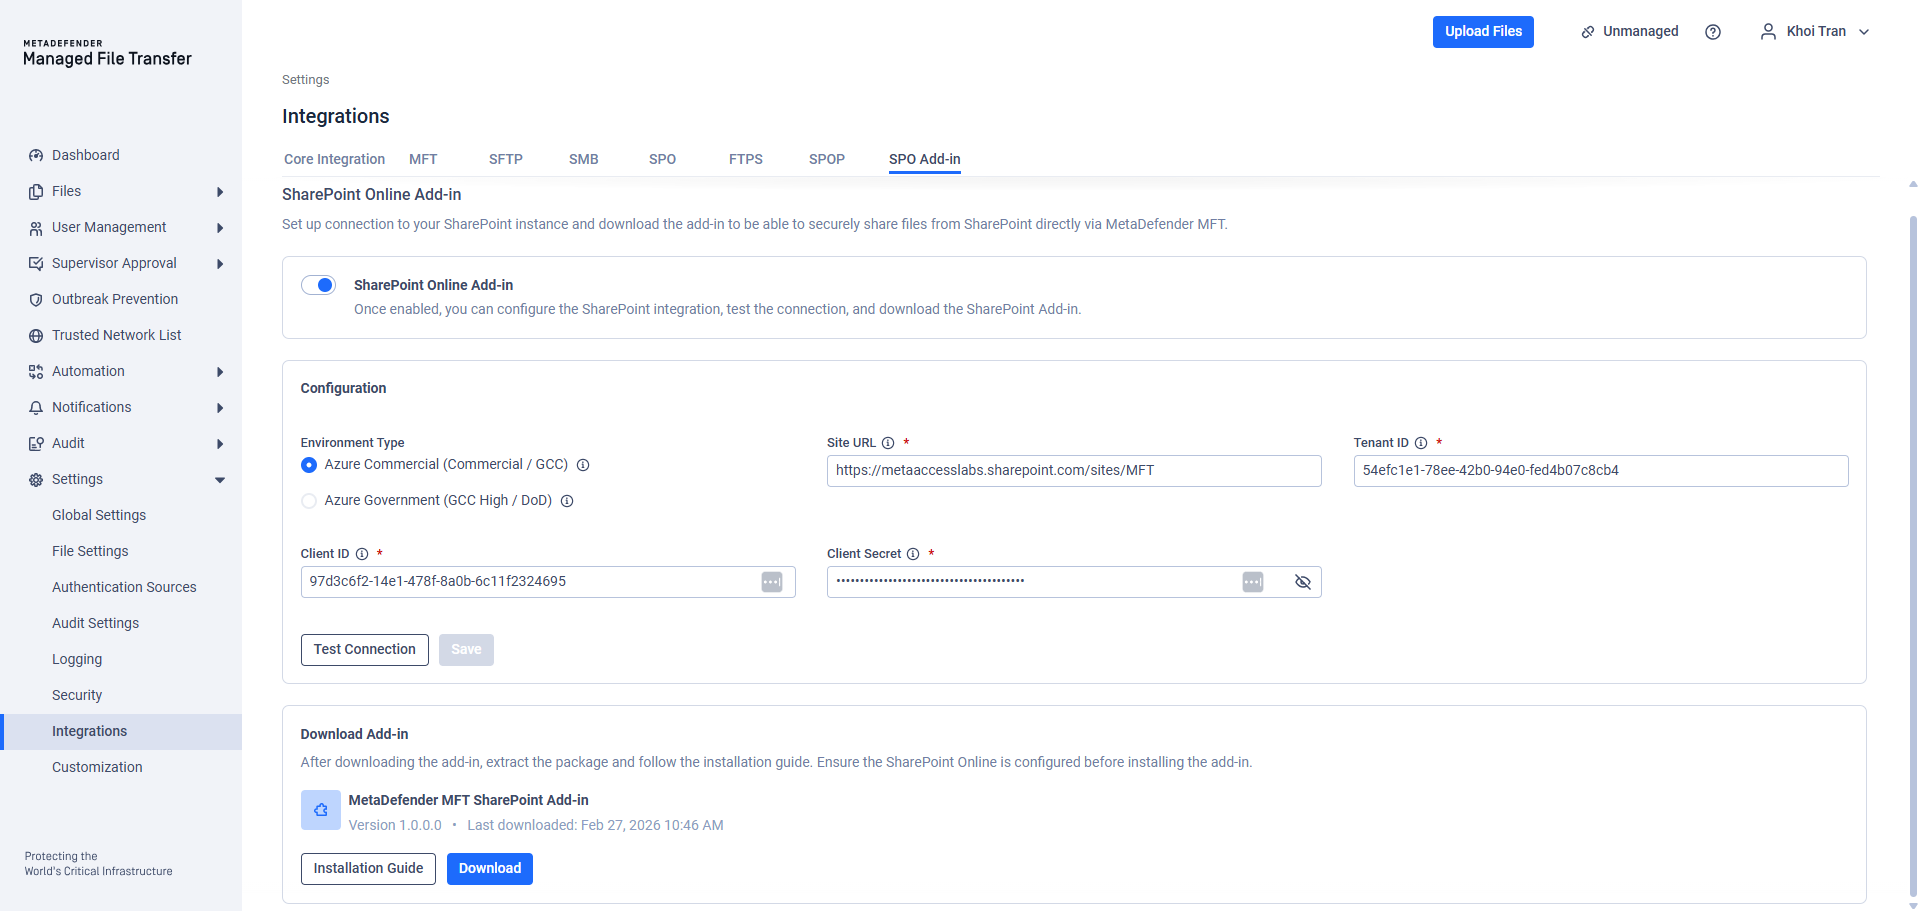The width and height of the screenshot is (1919, 911).
Task: Switch to the Core Integration tab
Action: tap(334, 160)
